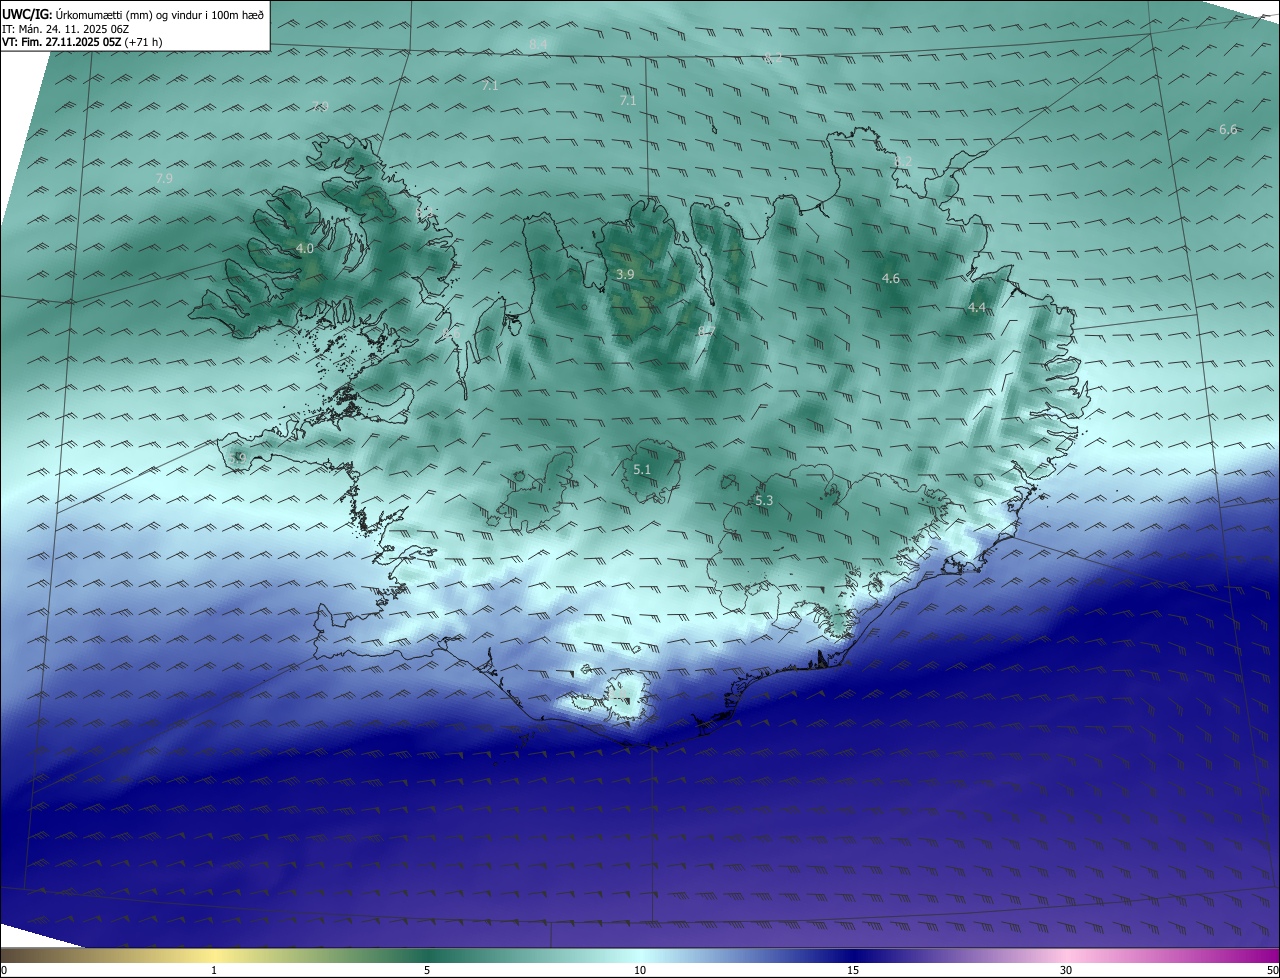
Task: Select the initialization time line 'IT: Mán. 24. 11. 2025 06Z'
Action: pyautogui.click(x=66, y=28)
